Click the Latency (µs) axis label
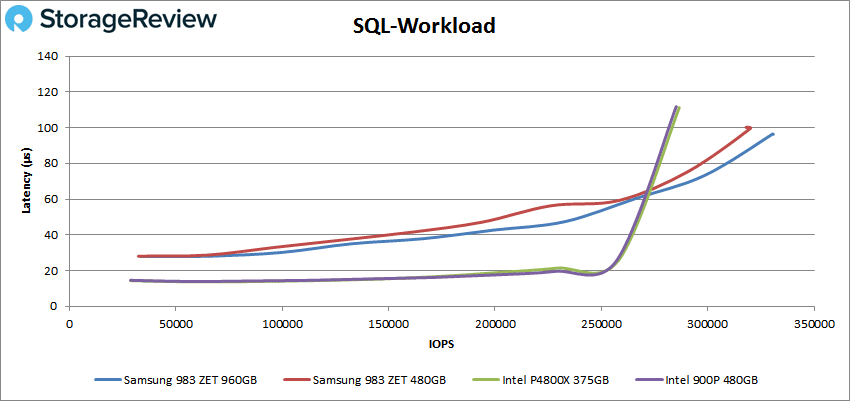The image size is (850, 401). (27, 180)
